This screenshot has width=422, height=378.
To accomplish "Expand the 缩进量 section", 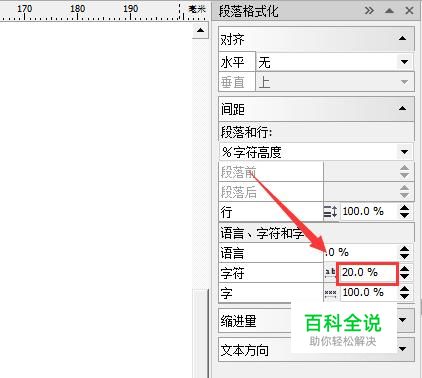I will tap(403, 320).
